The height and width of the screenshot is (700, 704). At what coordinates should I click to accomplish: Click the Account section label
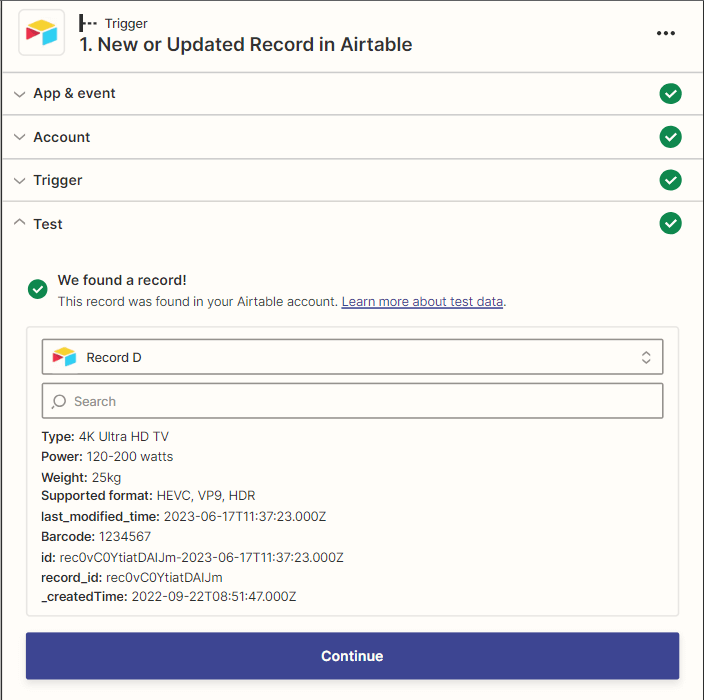(62, 137)
